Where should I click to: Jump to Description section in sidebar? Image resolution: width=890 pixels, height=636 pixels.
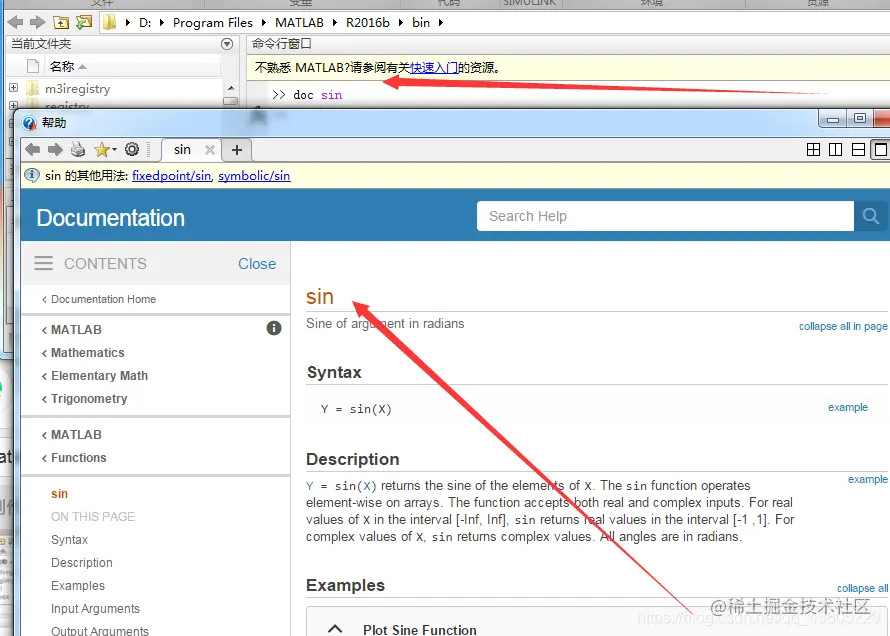(x=82, y=563)
